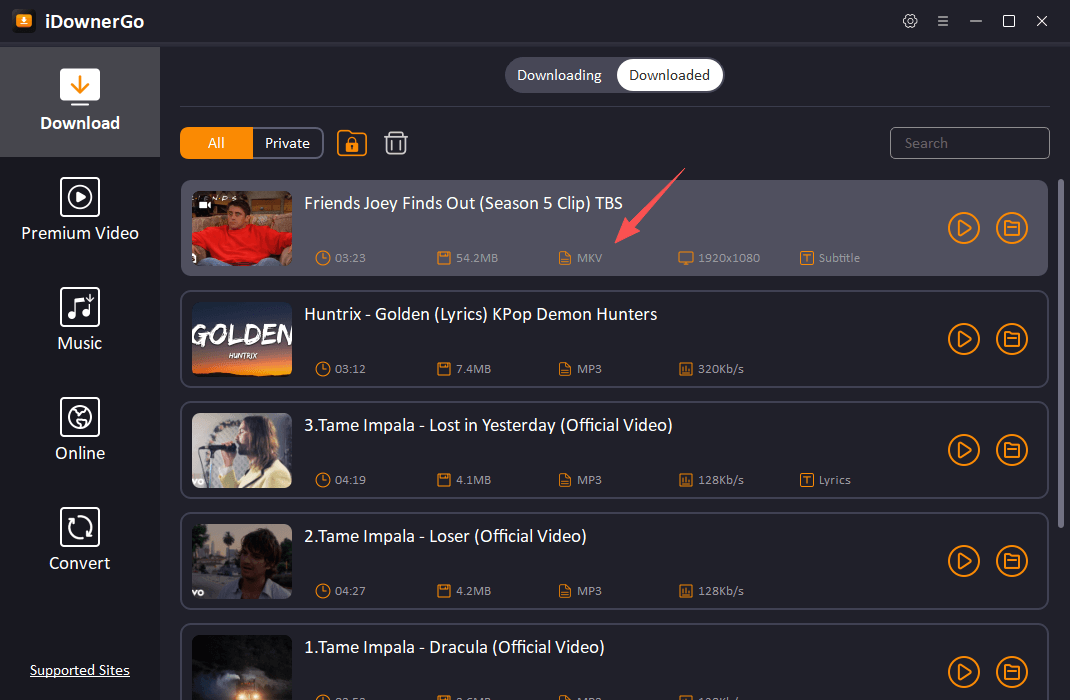Open the Premium Video section
Viewport: 1070px width, 700px height.
[80, 211]
